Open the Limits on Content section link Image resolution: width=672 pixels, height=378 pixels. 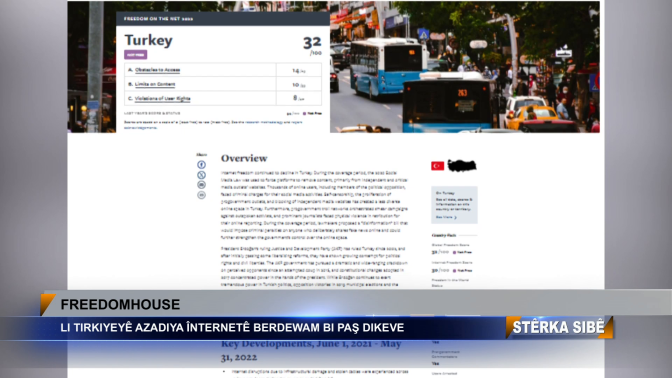(x=155, y=84)
